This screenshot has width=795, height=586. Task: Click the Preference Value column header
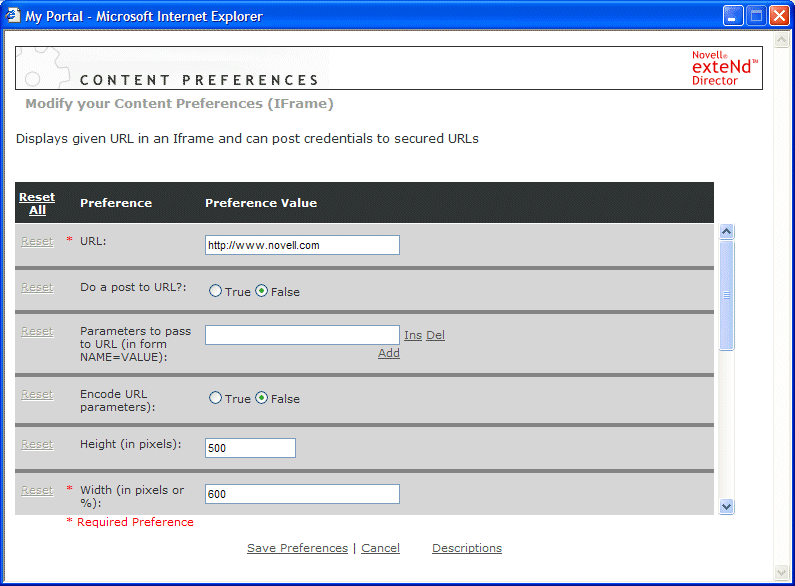(261, 203)
